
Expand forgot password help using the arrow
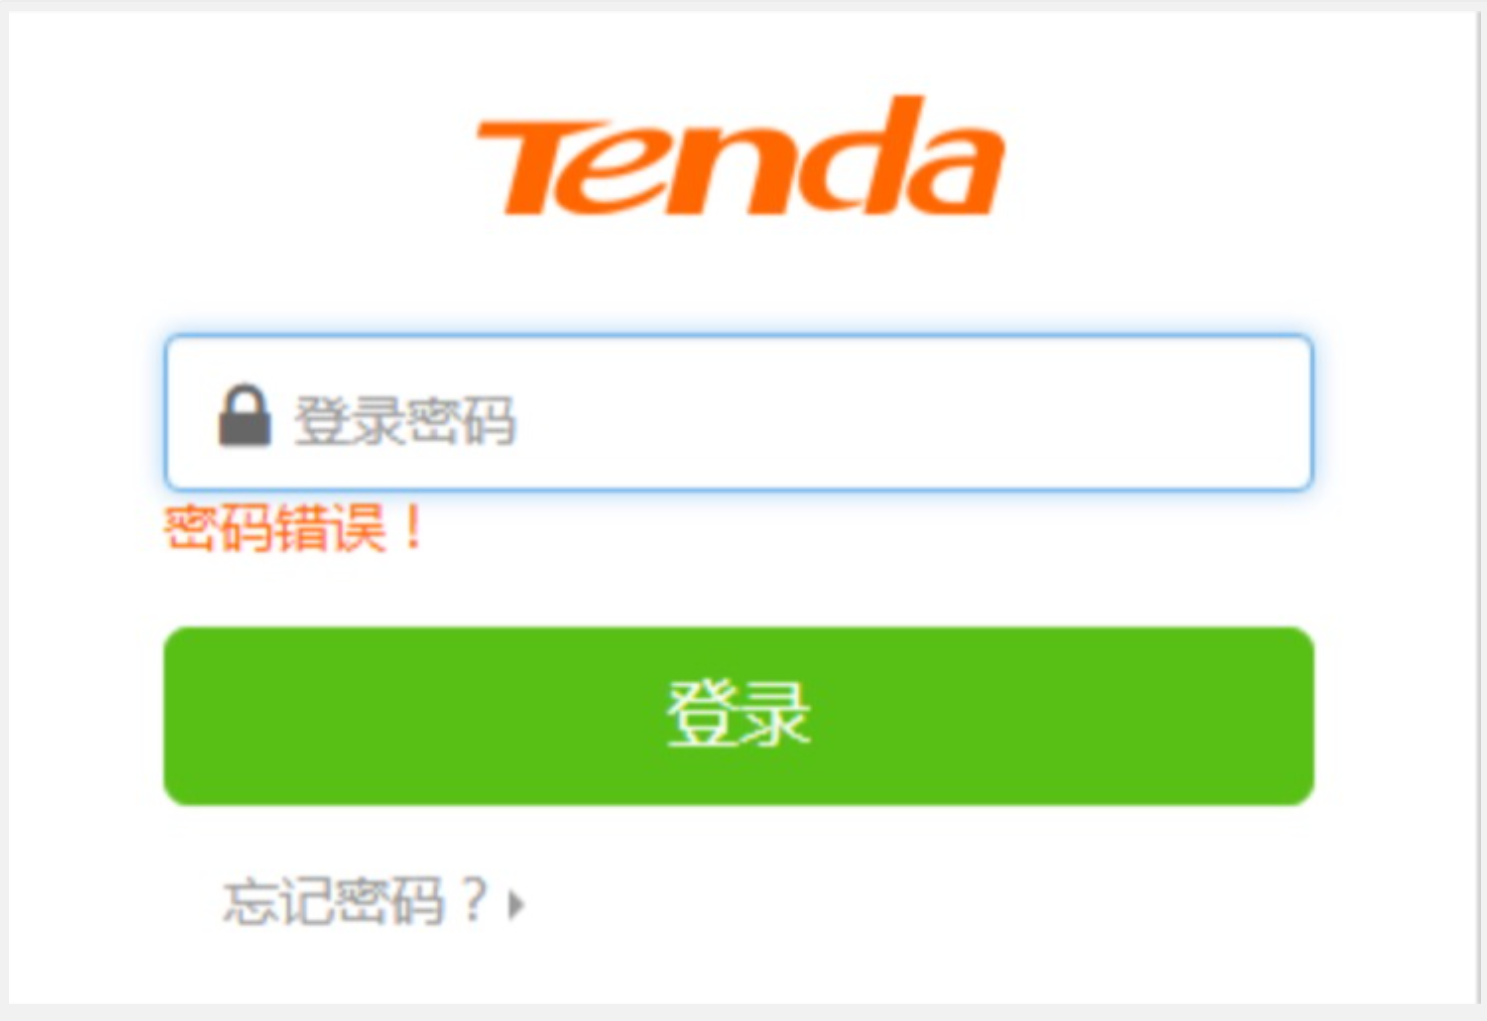(516, 904)
